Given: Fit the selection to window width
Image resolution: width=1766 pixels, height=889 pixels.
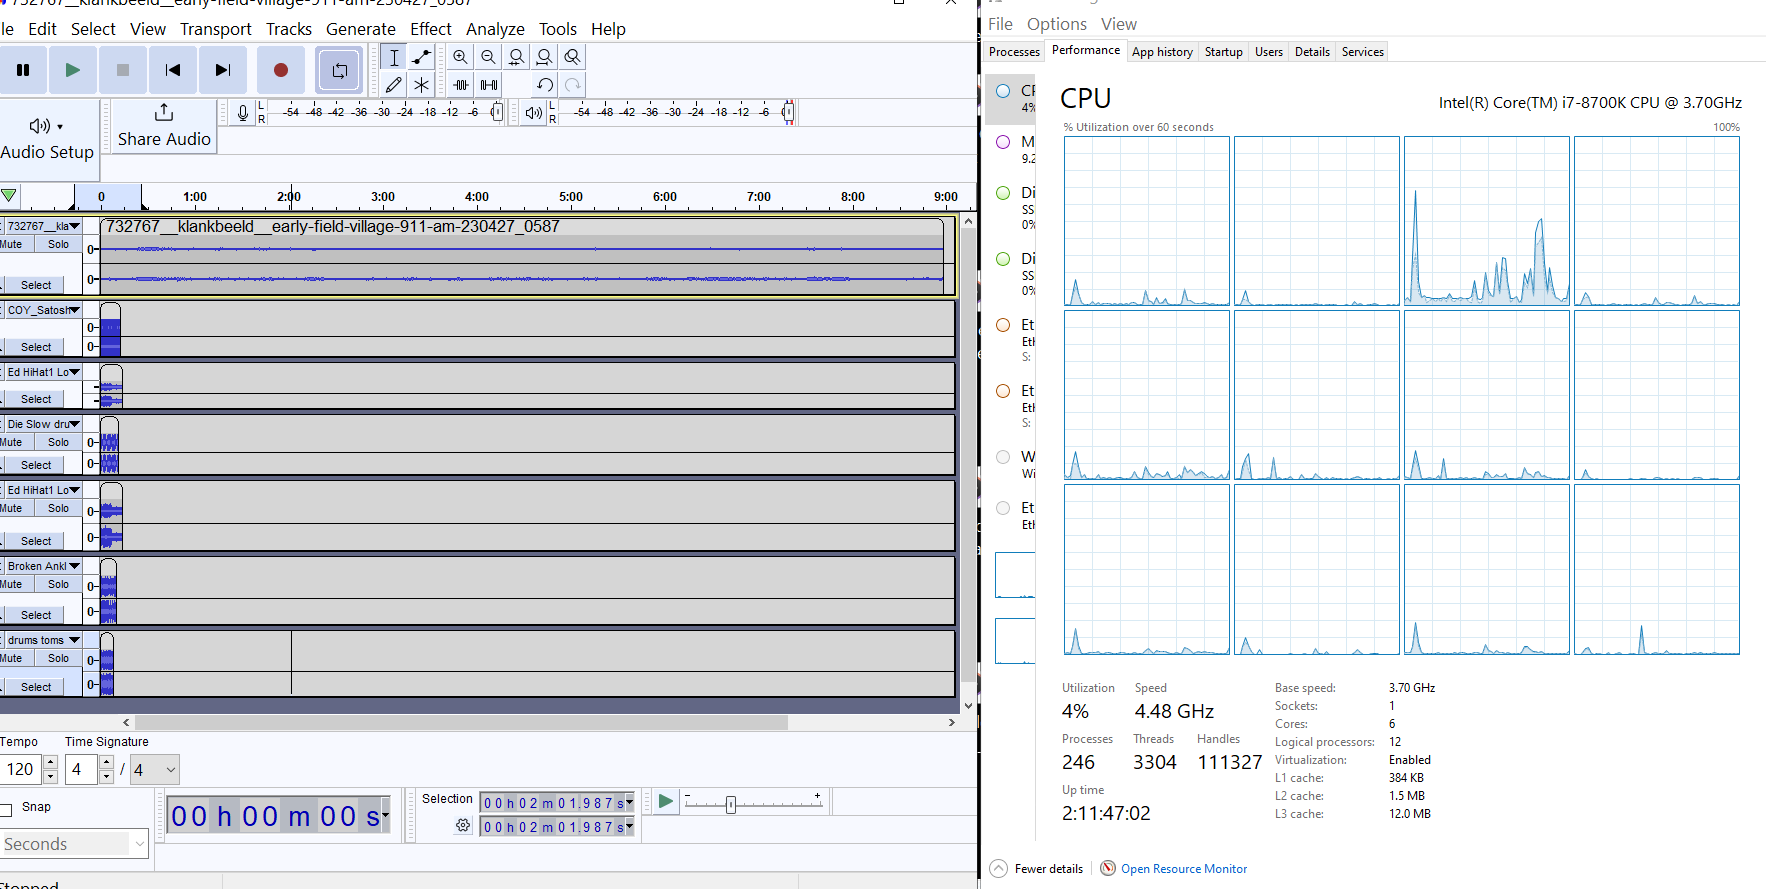Looking at the screenshot, I should [x=516, y=57].
